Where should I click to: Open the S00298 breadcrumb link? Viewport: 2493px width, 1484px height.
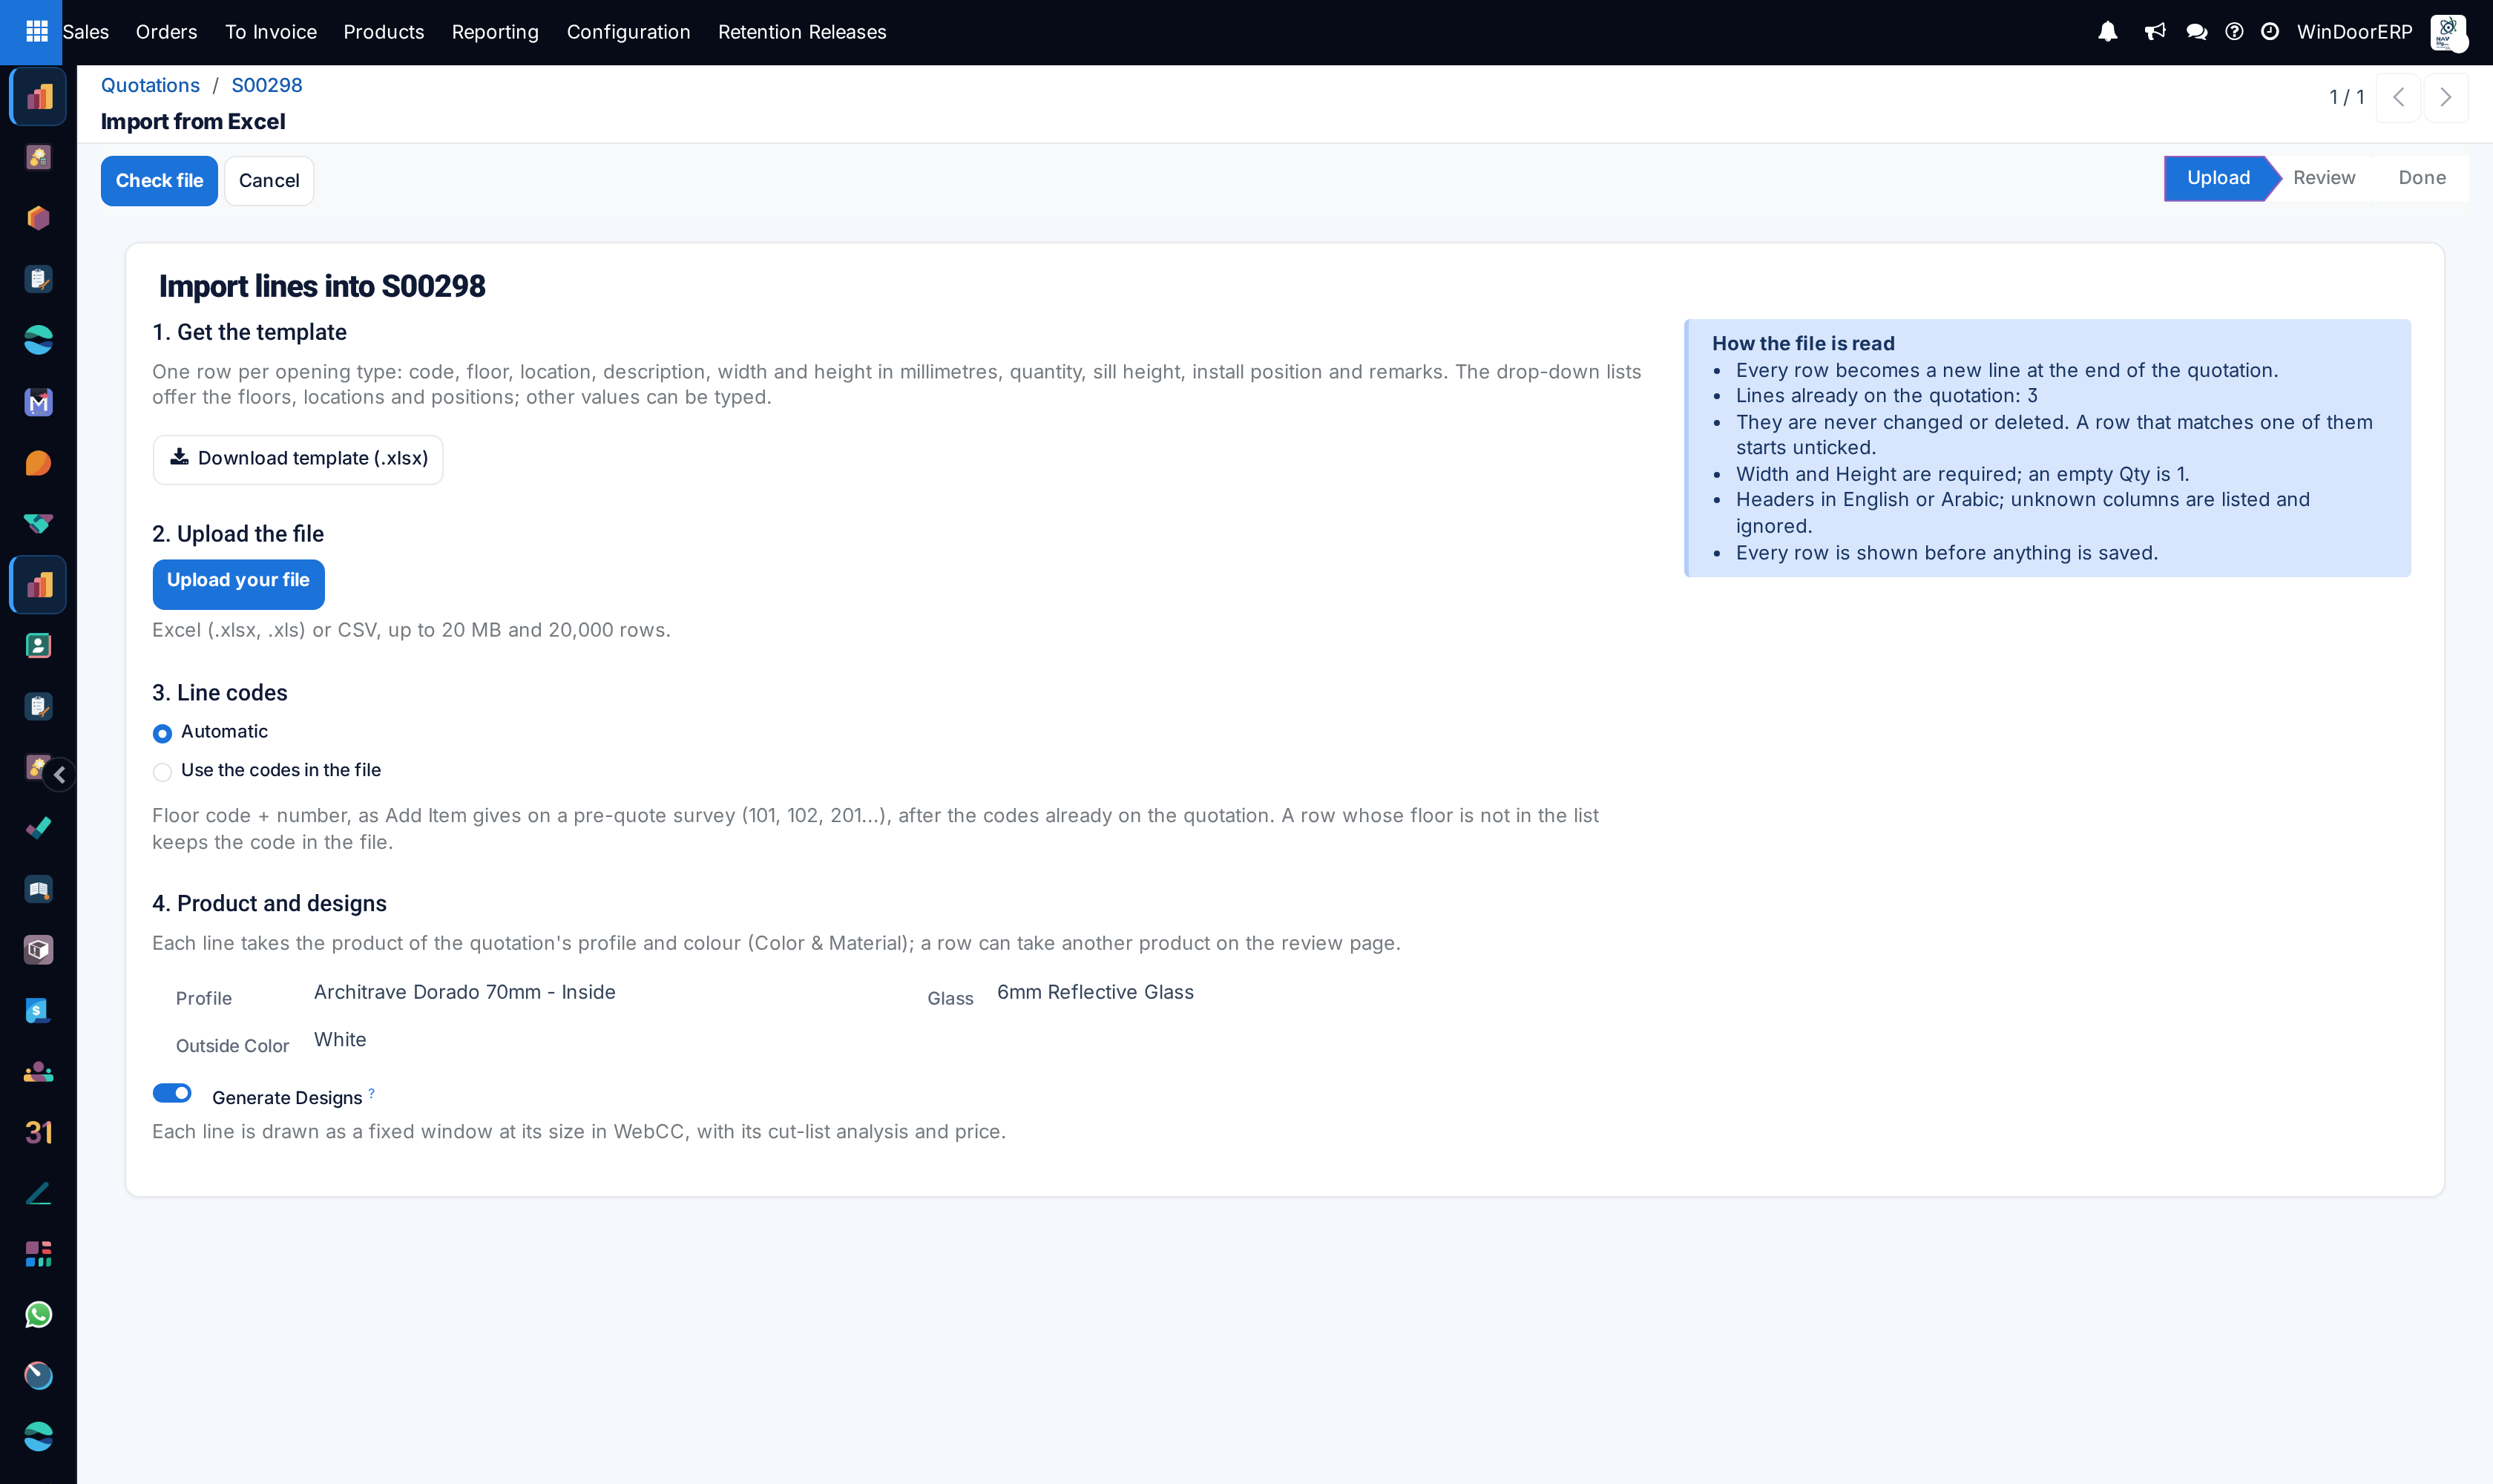[267, 85]
